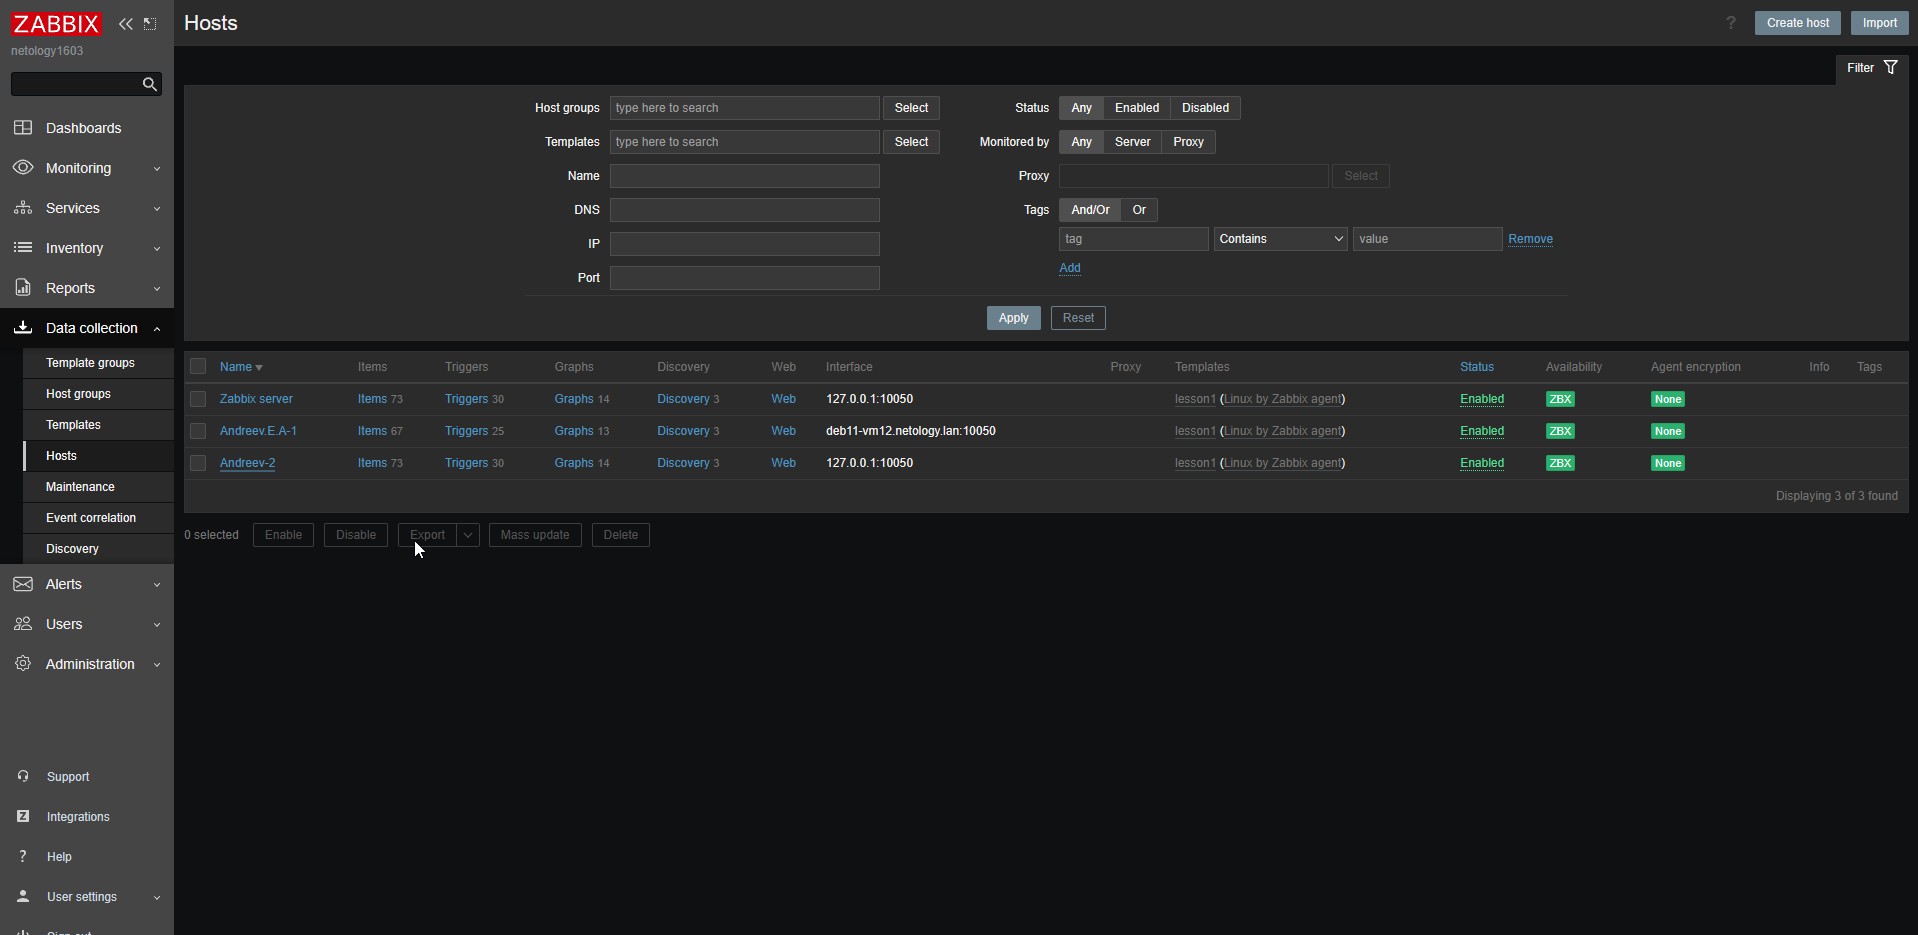
Task: Open Template groups submenu item
Action: pyautogui.click(x=98, y=363)
